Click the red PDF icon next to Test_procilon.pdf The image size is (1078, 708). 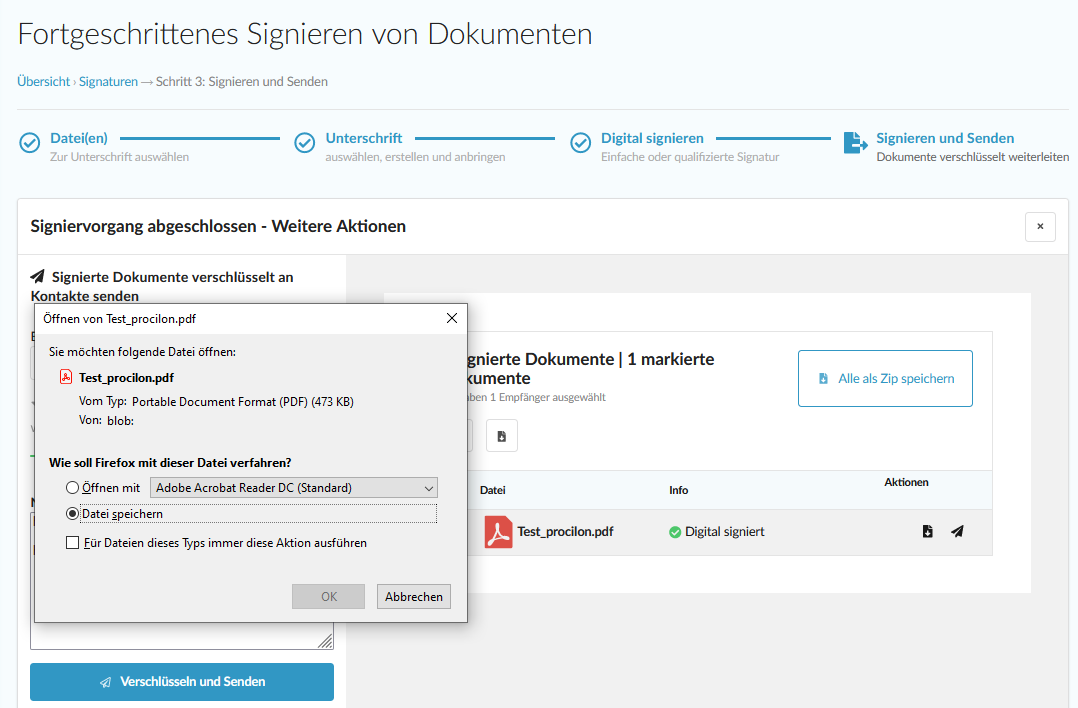(498, 532)
